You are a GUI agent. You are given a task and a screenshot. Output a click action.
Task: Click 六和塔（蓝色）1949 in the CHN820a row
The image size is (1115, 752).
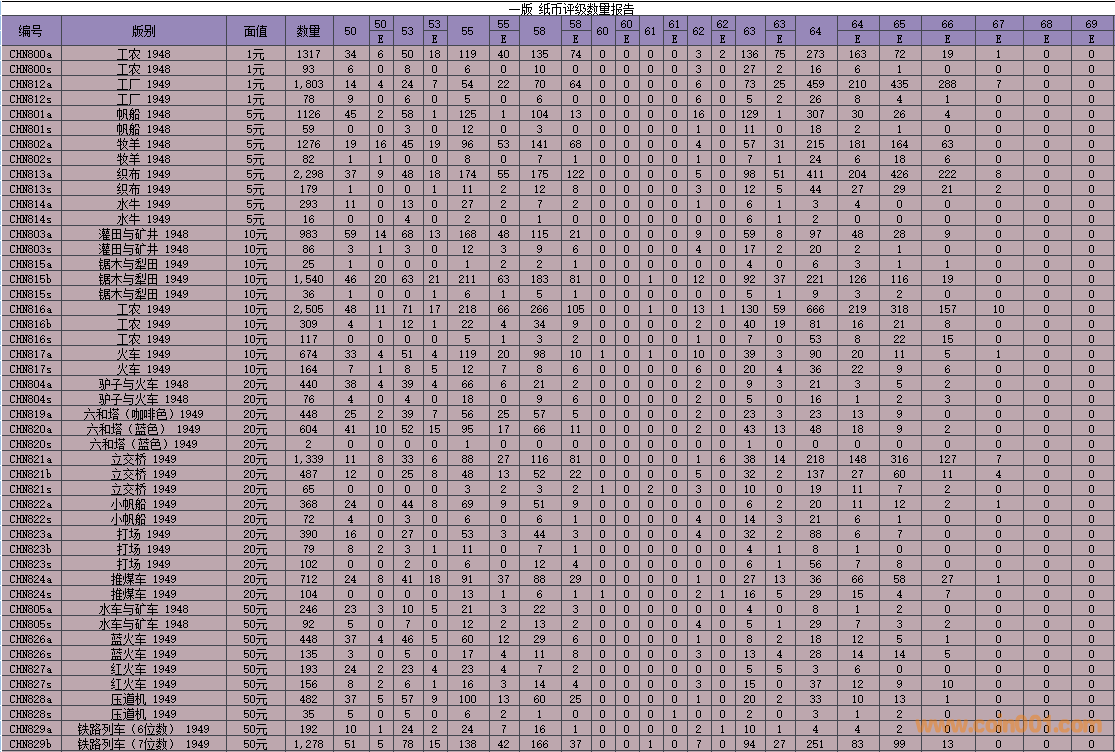(144, 429)
